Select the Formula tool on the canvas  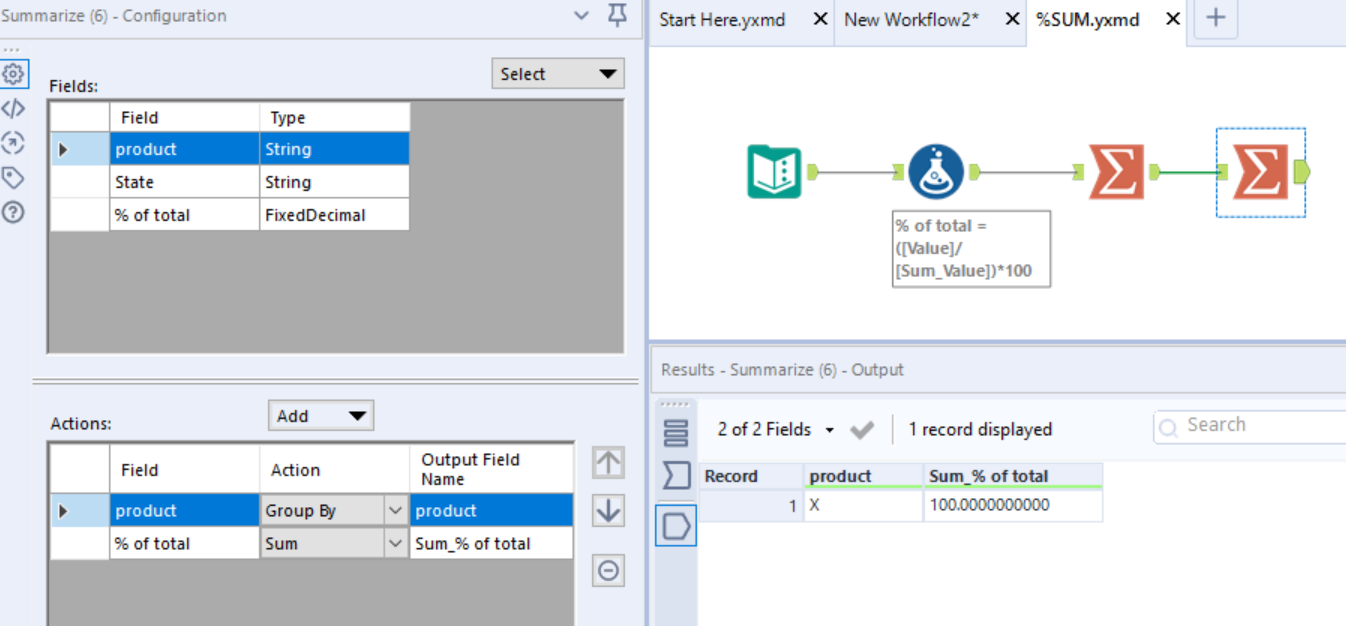[935, 170]
